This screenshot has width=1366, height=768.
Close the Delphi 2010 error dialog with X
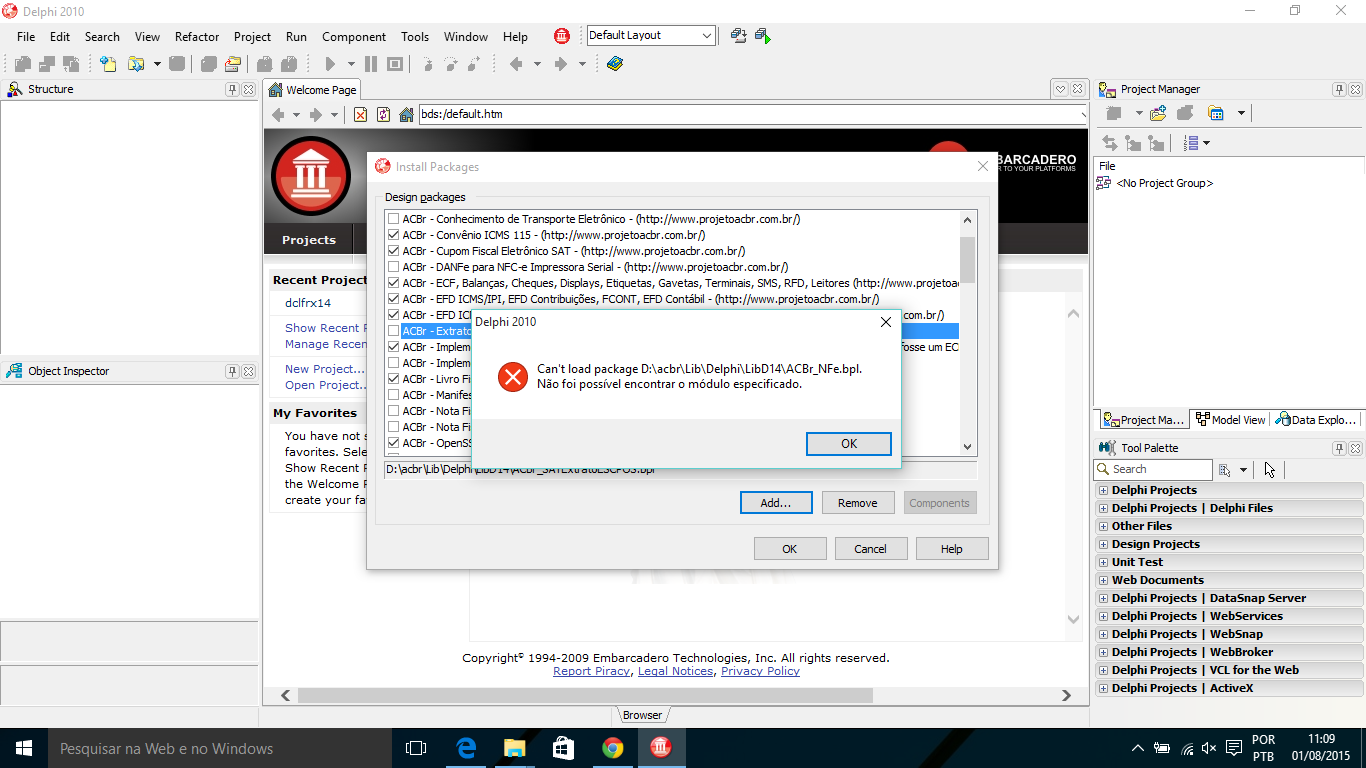(885, 322)
